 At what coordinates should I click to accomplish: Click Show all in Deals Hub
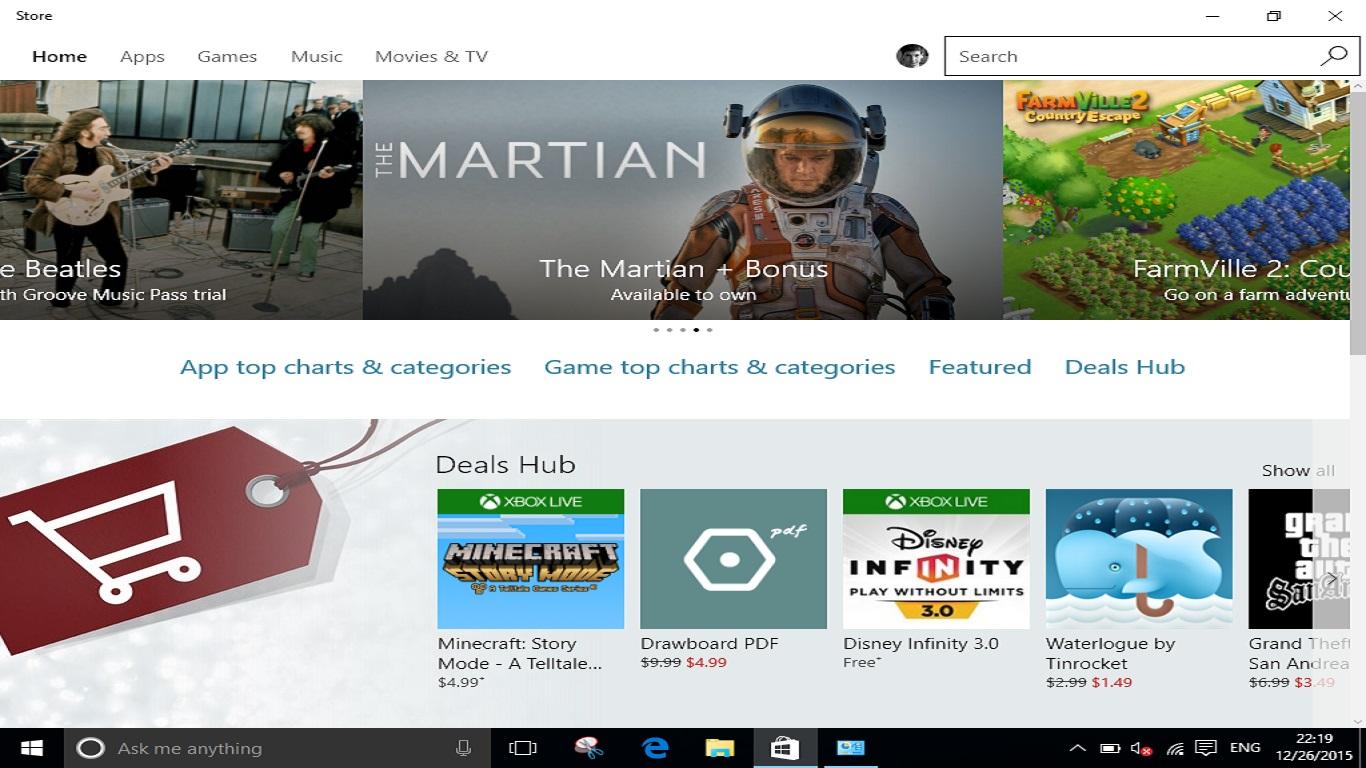click(1298, 470)
